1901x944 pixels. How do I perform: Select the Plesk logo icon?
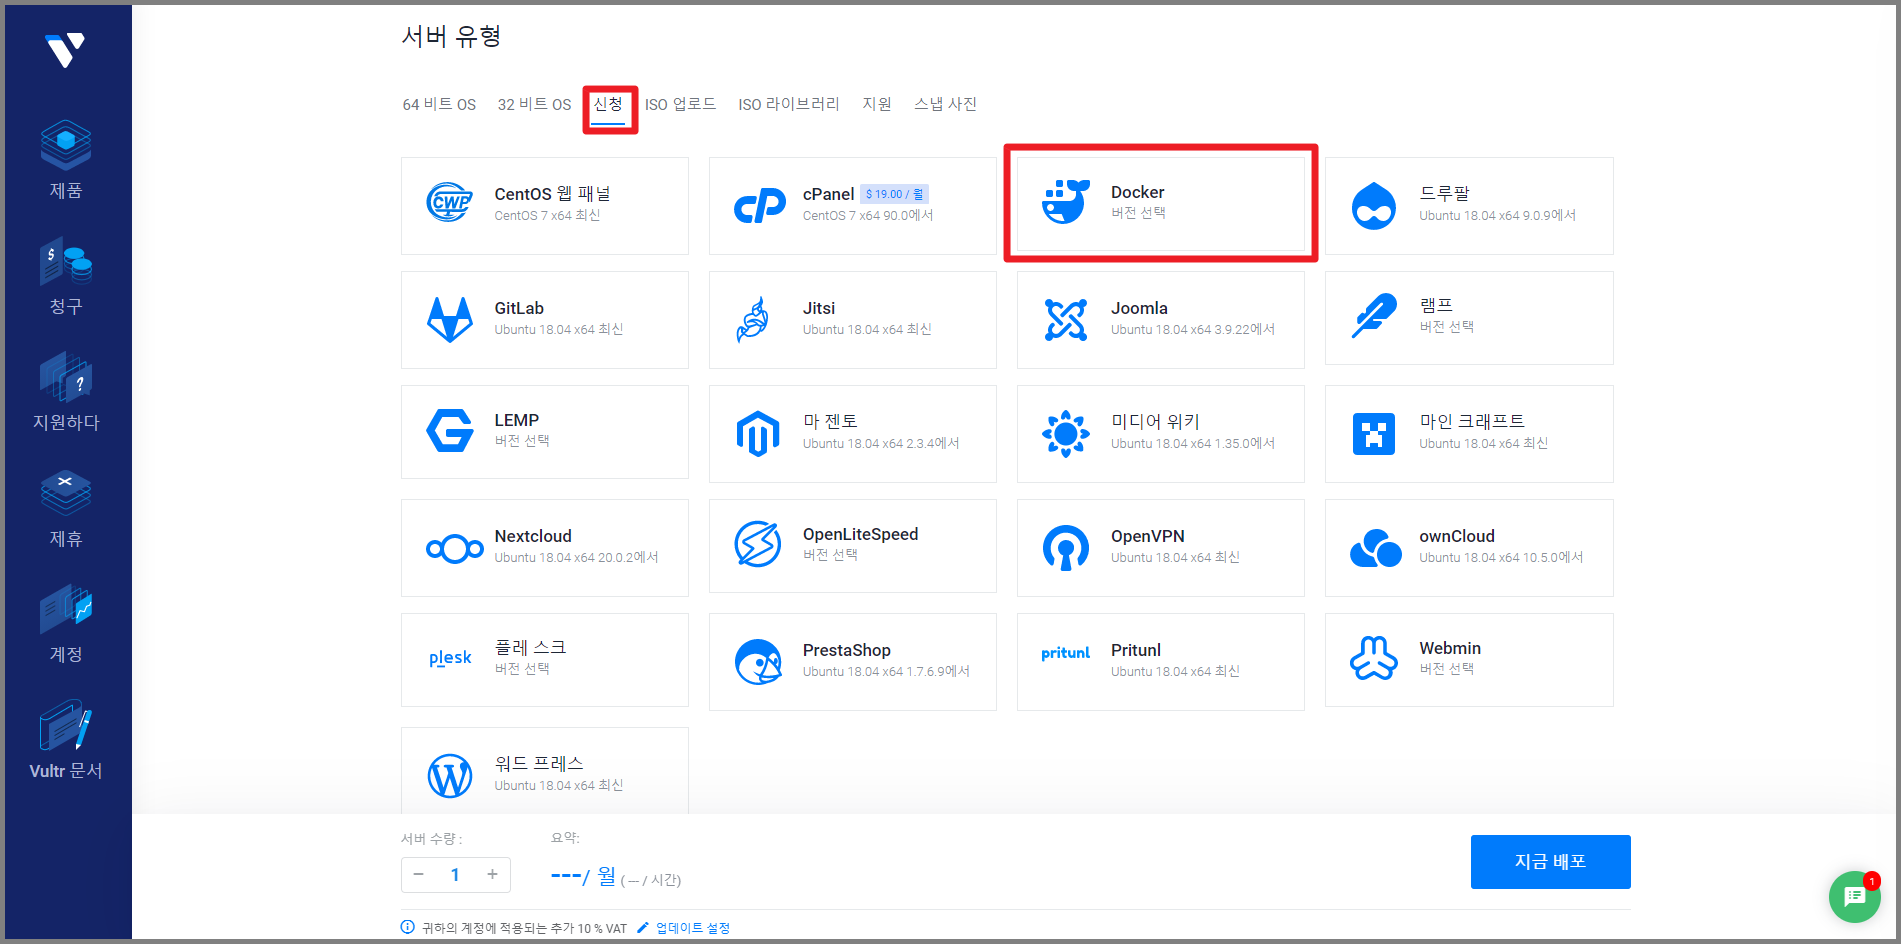[x=450, y=658]
